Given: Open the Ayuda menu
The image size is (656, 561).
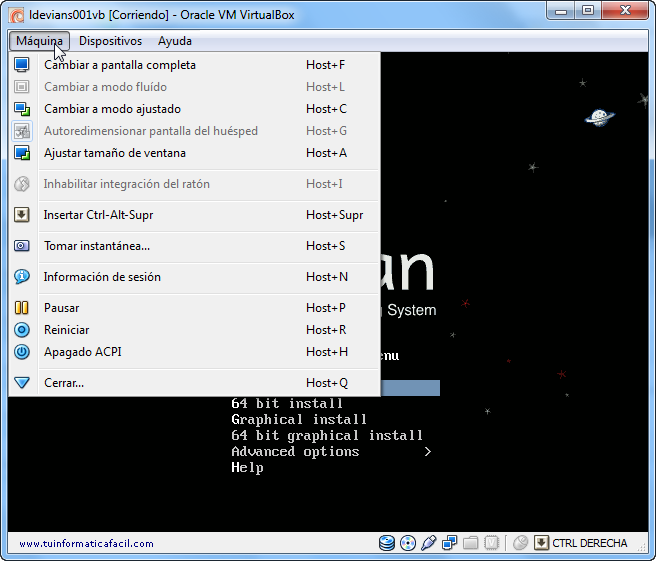Looking at the screenshot, I should click(175, 41).
